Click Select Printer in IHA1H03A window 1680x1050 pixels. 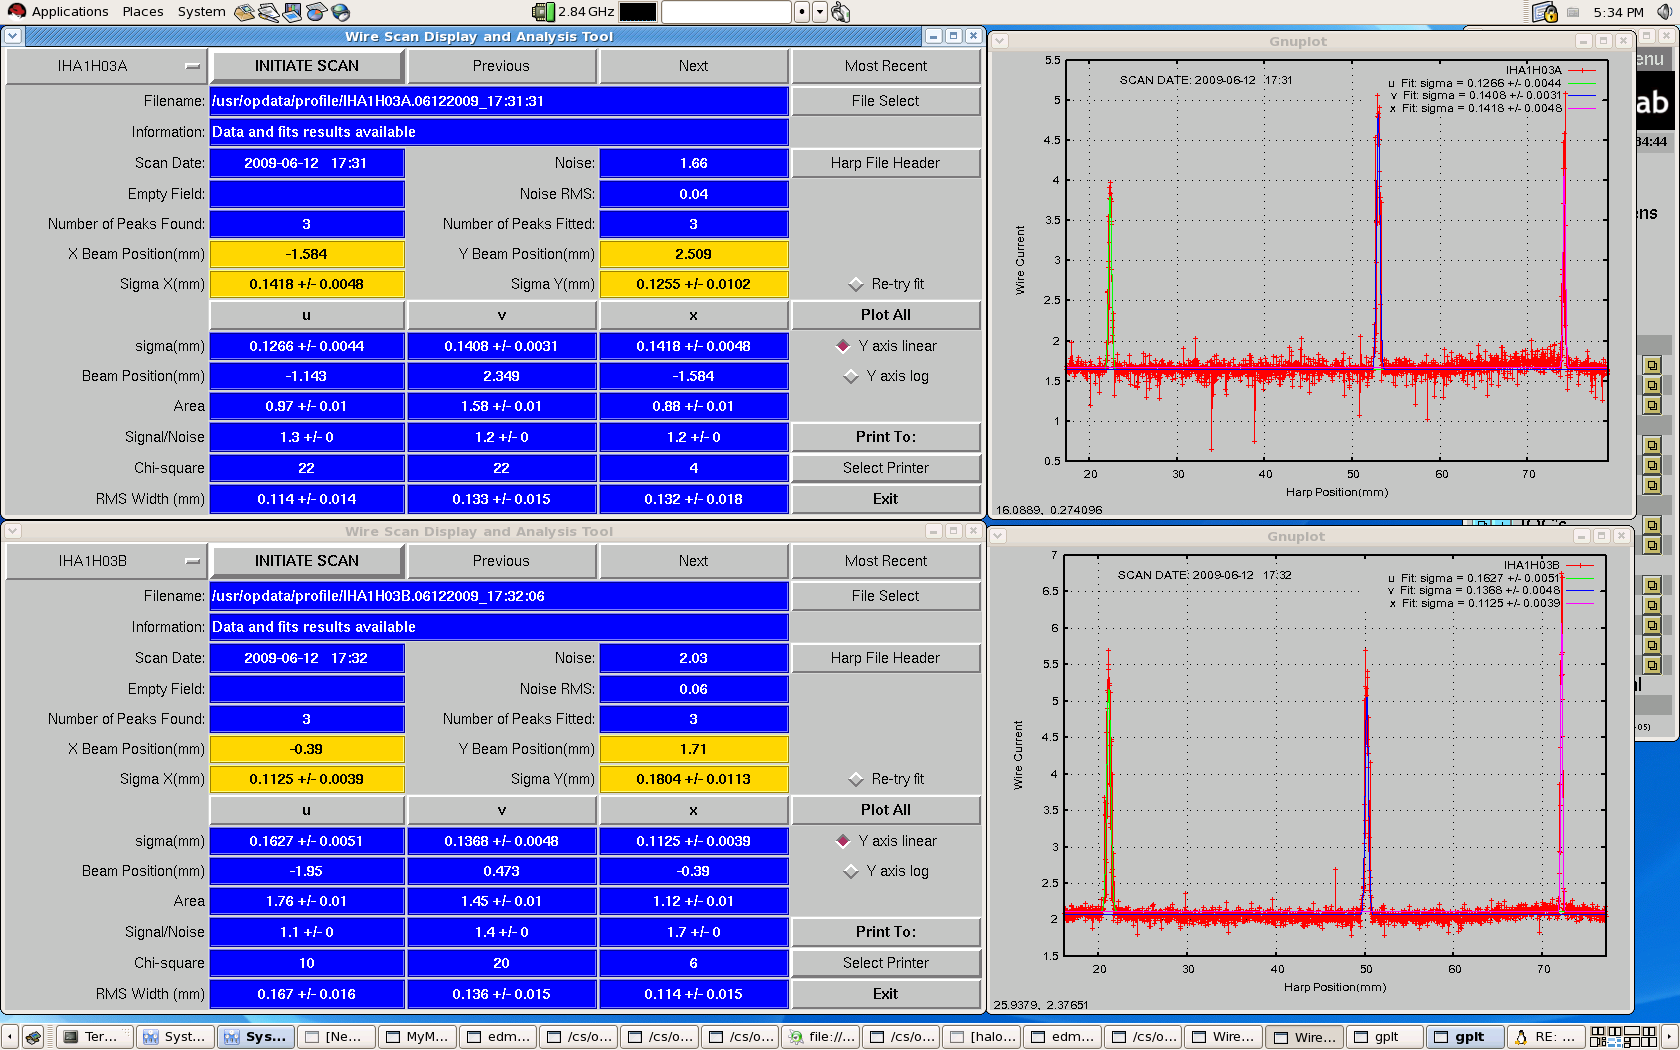coord(886,468)
